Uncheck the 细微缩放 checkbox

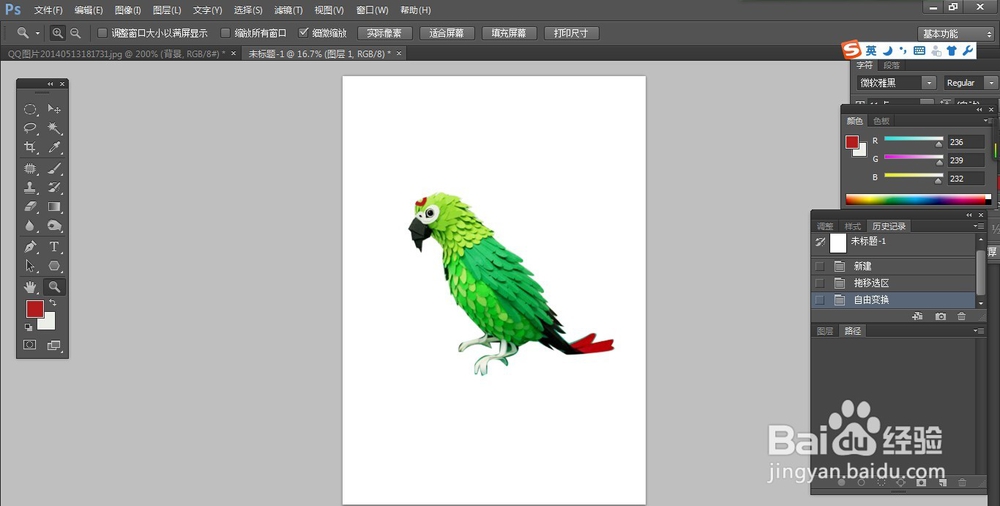[x=304, y=33]
